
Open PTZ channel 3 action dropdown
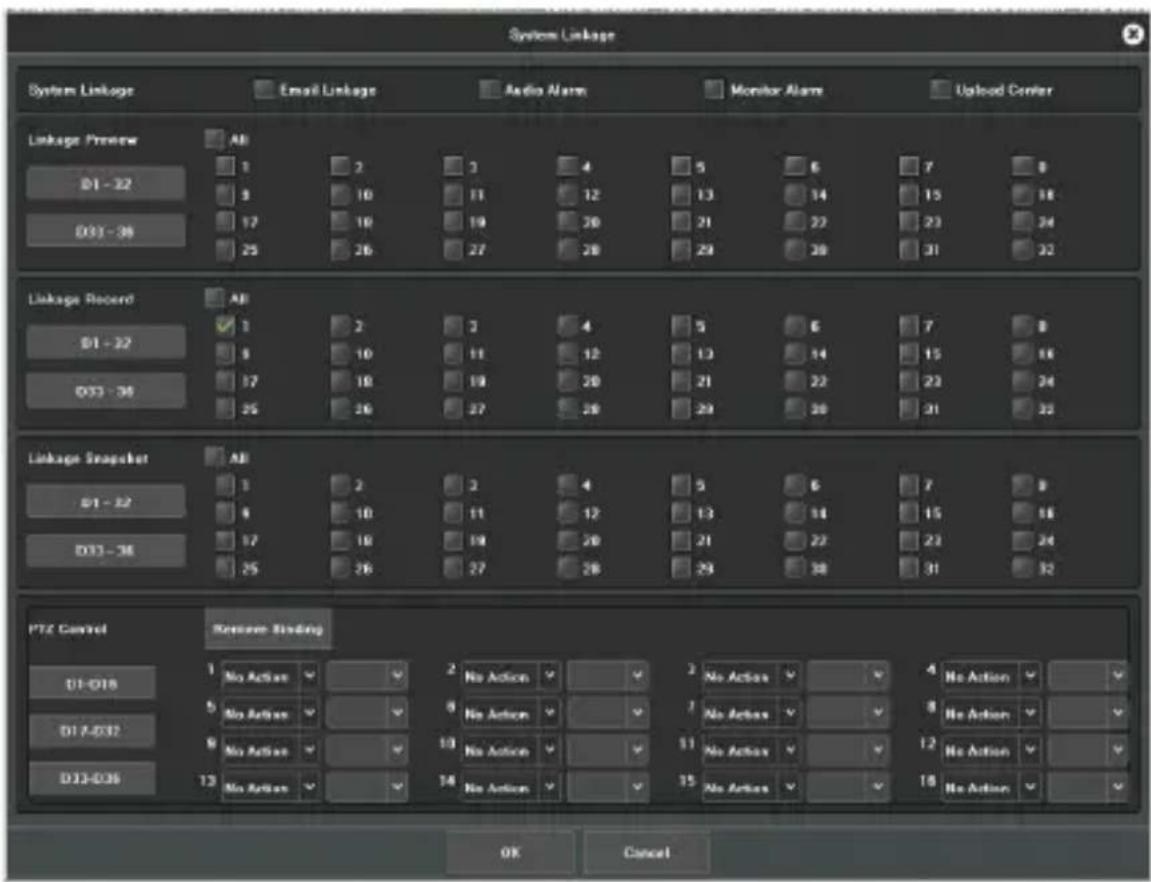tap(750, 677)
